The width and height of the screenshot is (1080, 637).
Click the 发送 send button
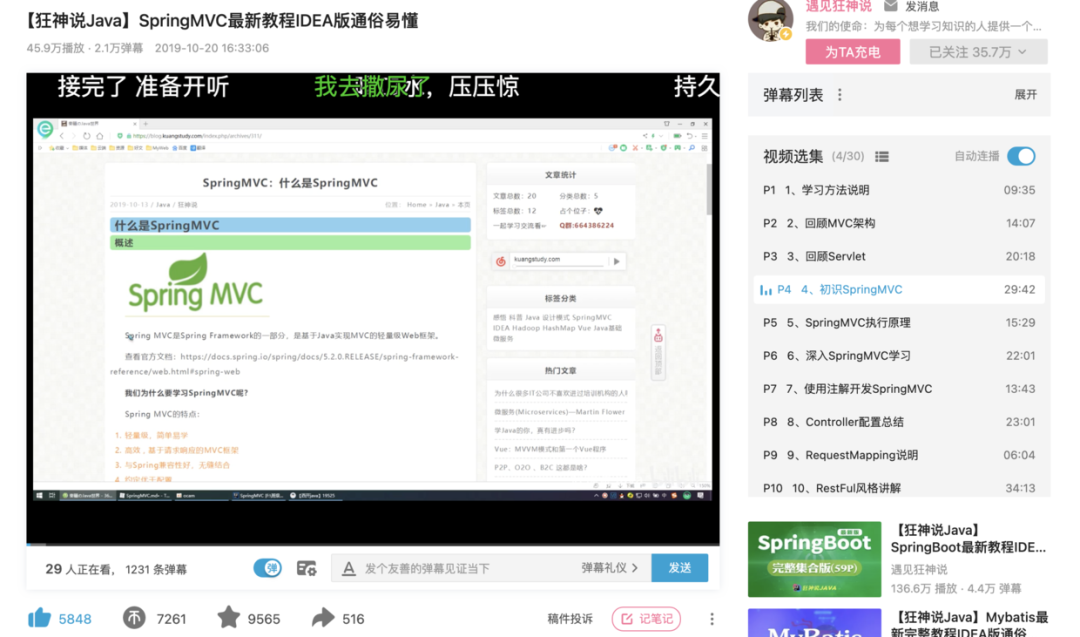680,567
